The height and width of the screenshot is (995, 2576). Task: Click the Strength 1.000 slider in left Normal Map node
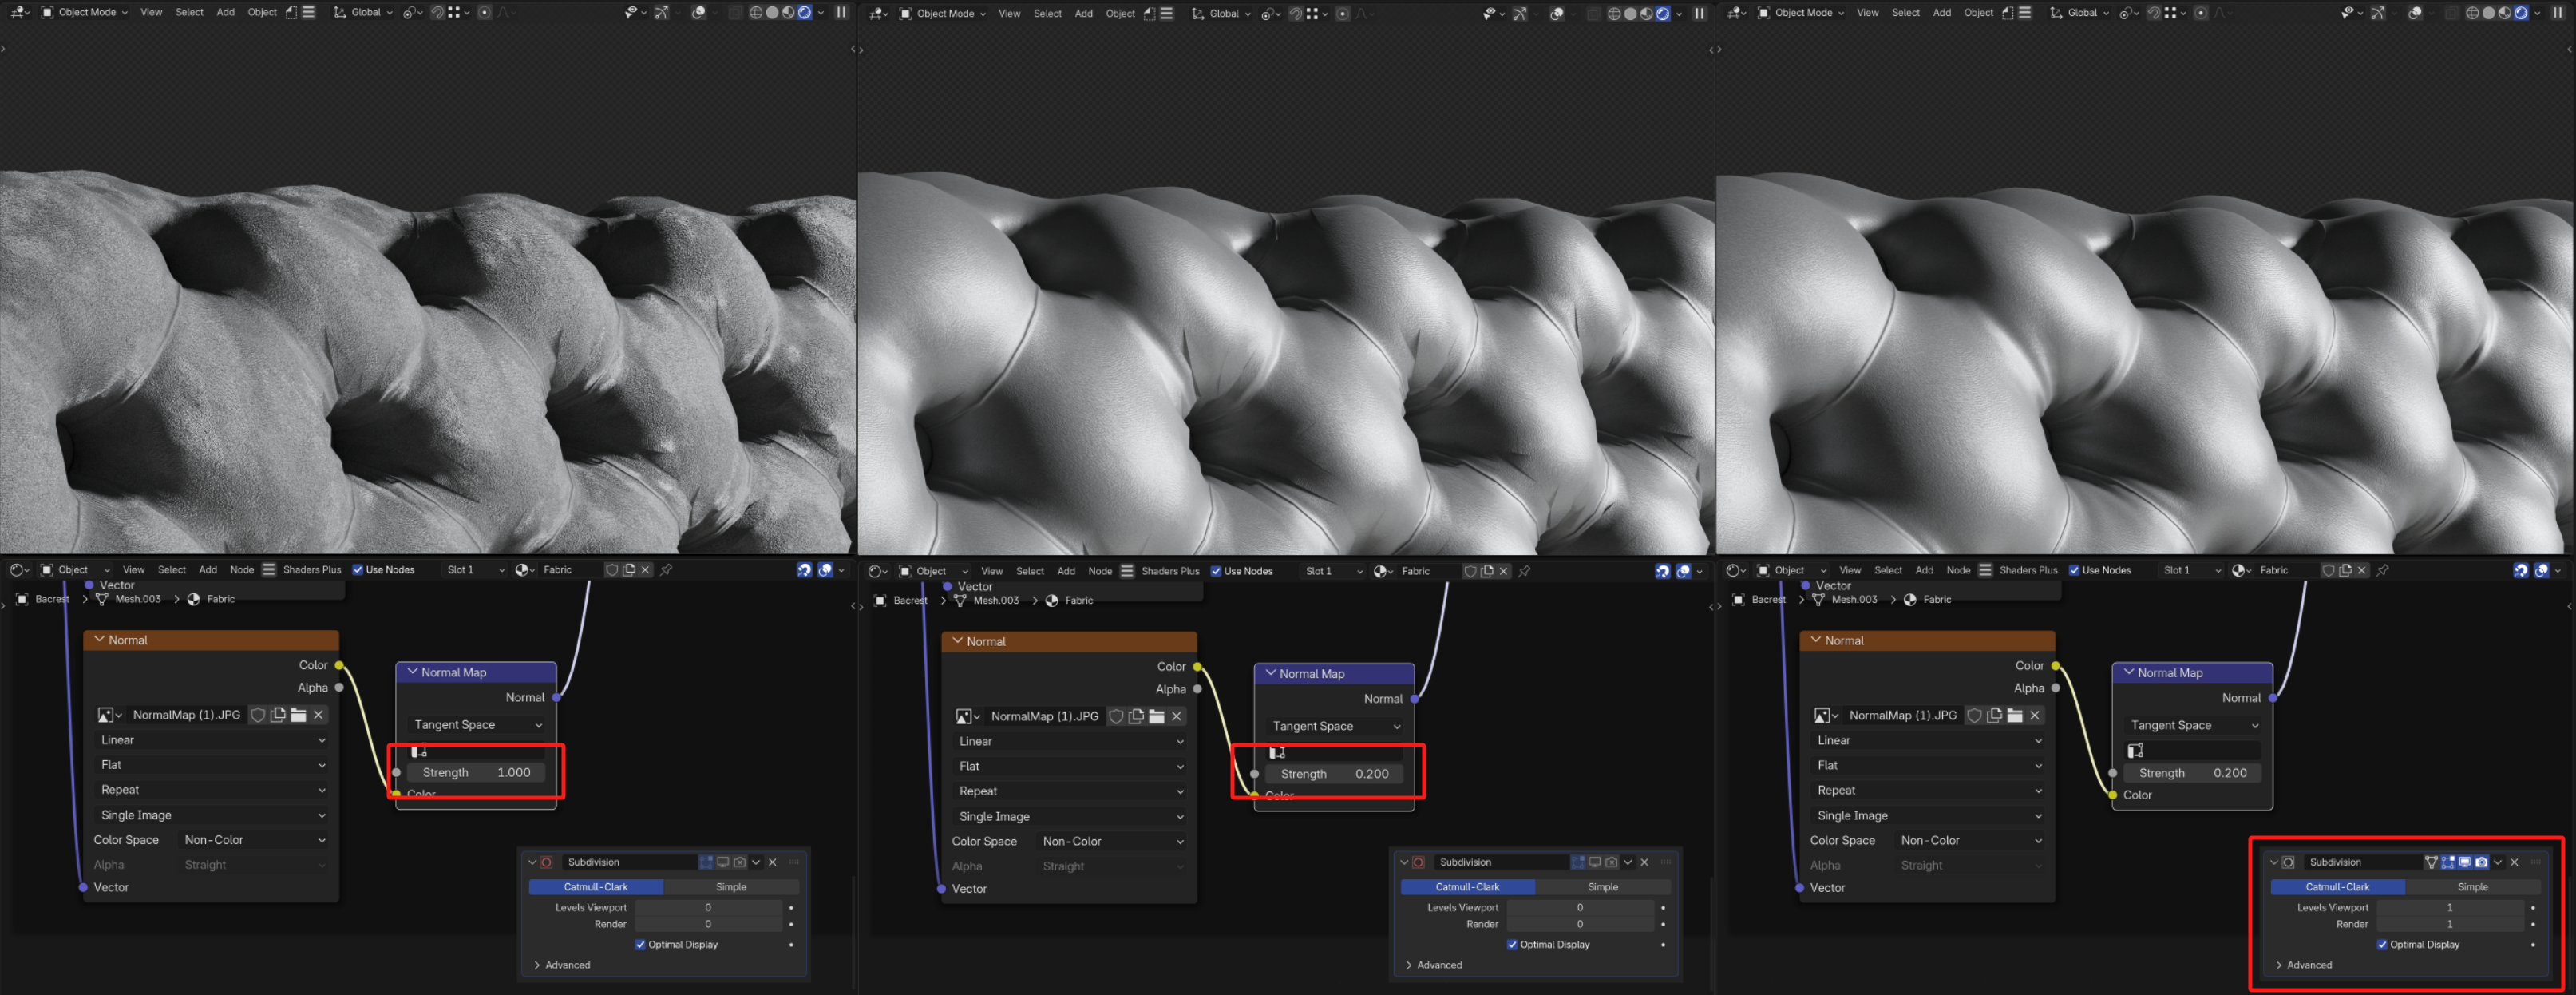(476, 772)
